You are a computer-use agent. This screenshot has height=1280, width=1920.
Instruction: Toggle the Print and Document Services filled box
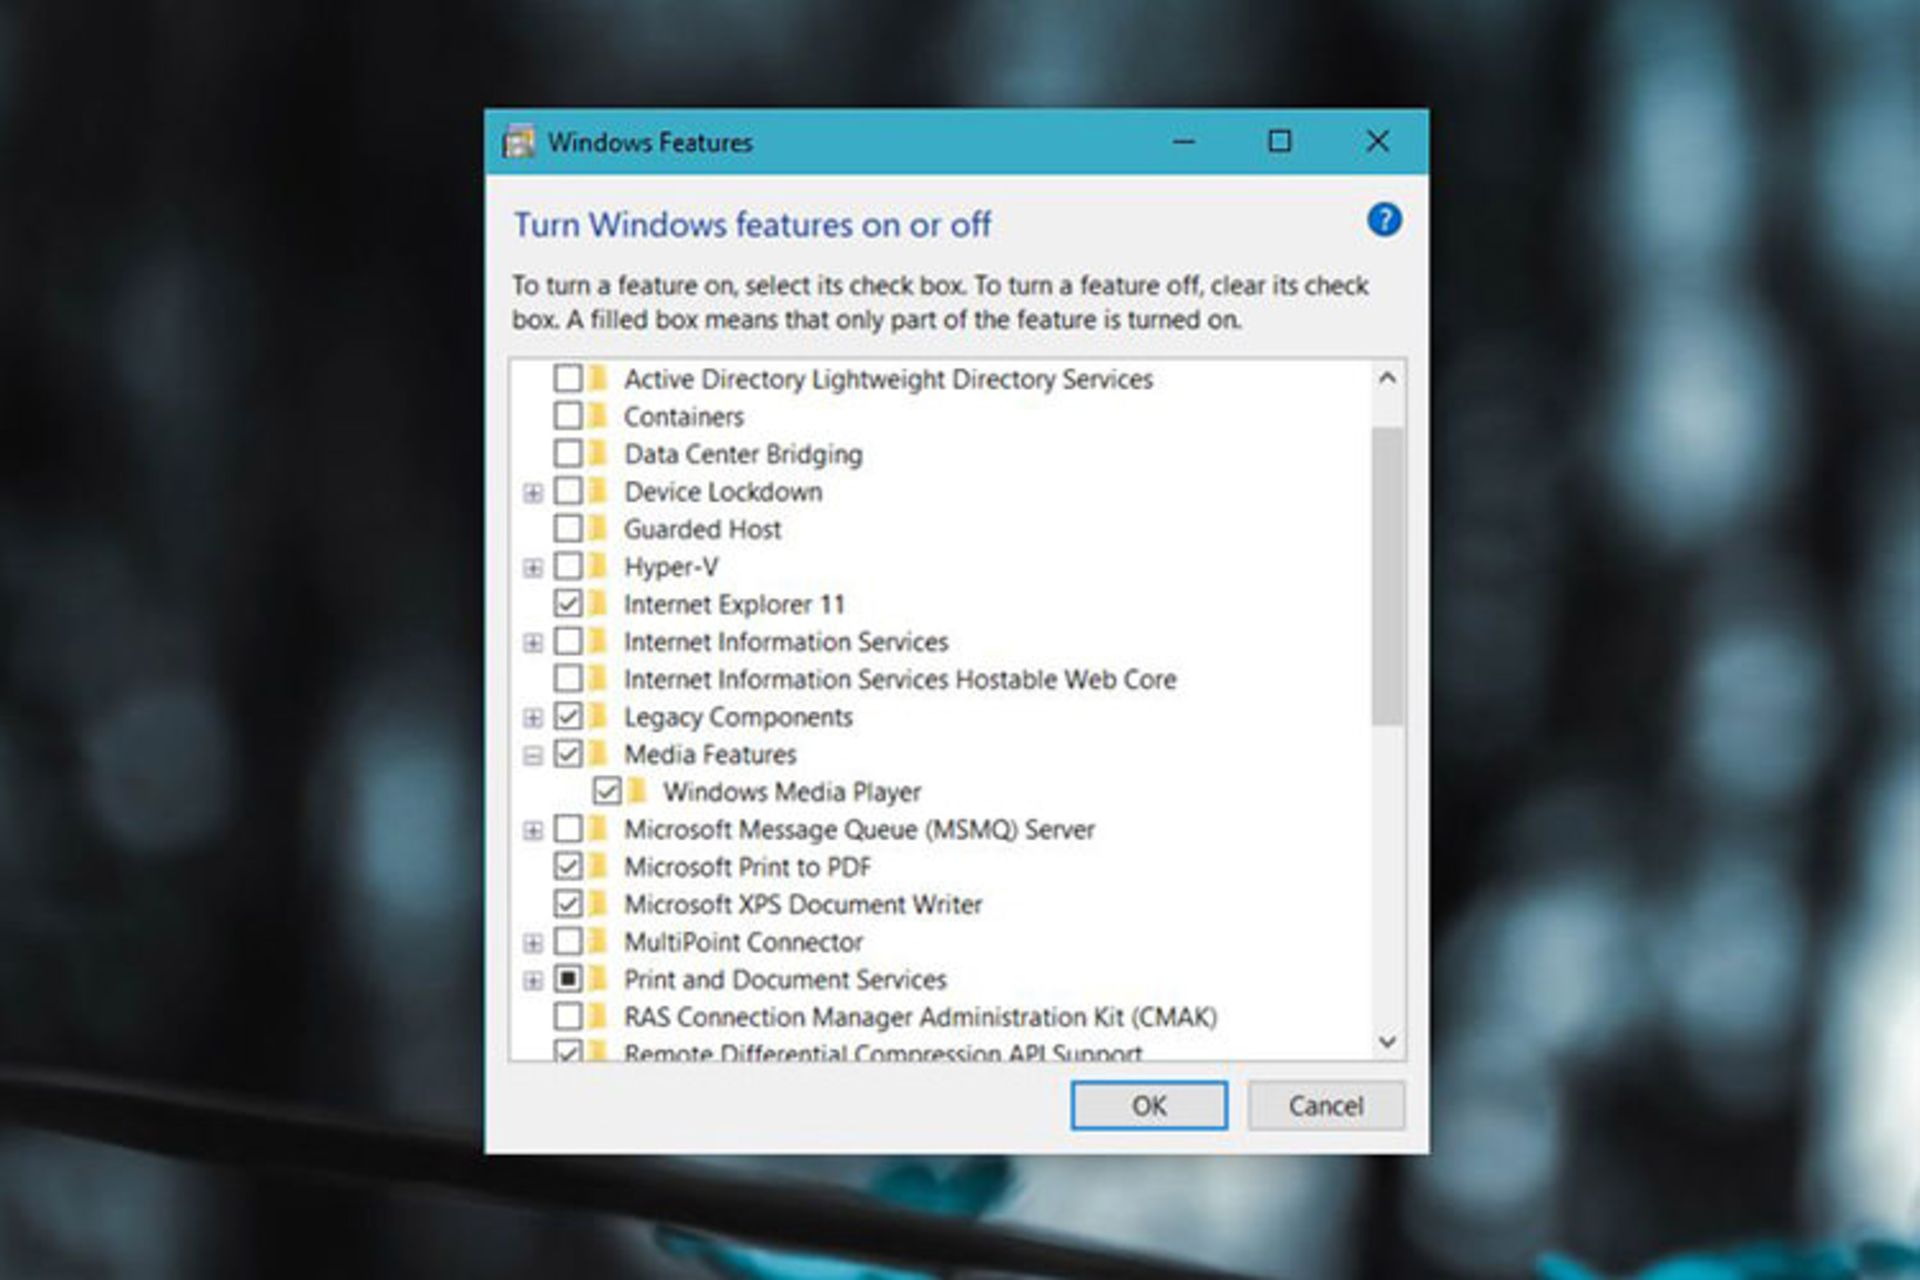(570, 979)
